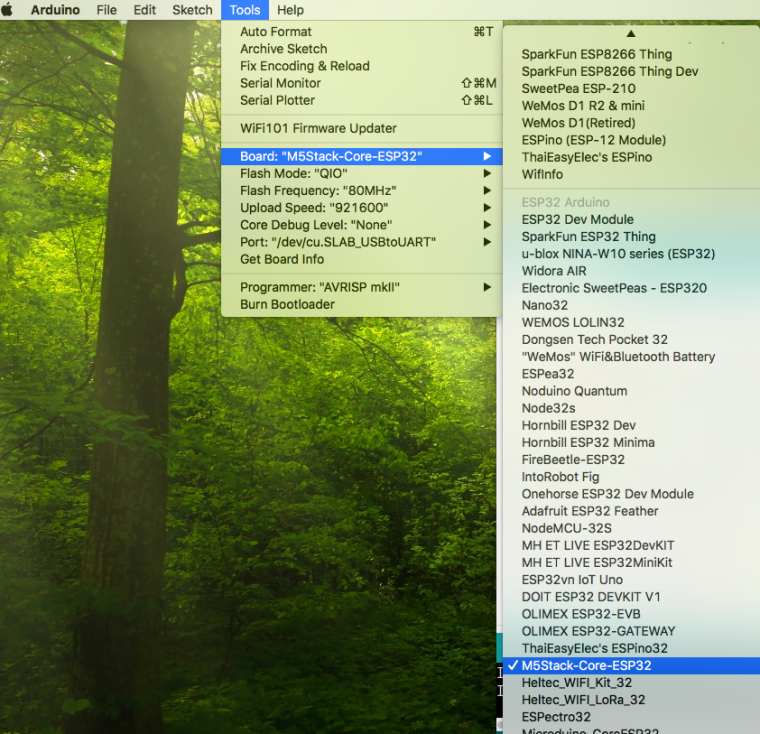Viewport: 760px width, 734px height.
Task: Choose MH ET LIVE ESP32DevKIT
Action: click(x=632, y=546)
